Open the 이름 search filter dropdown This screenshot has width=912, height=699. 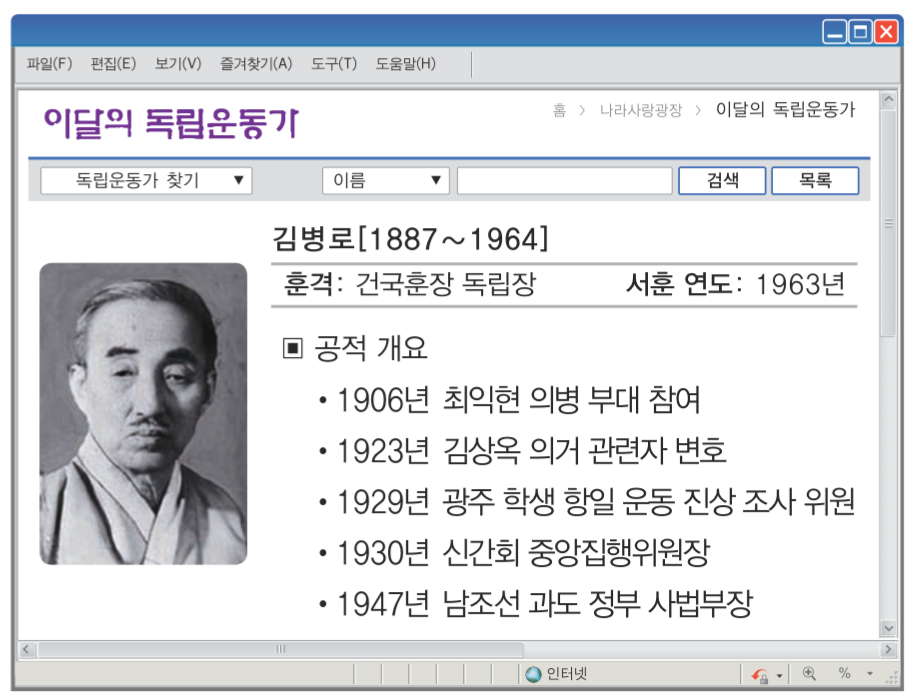point(385,180)
